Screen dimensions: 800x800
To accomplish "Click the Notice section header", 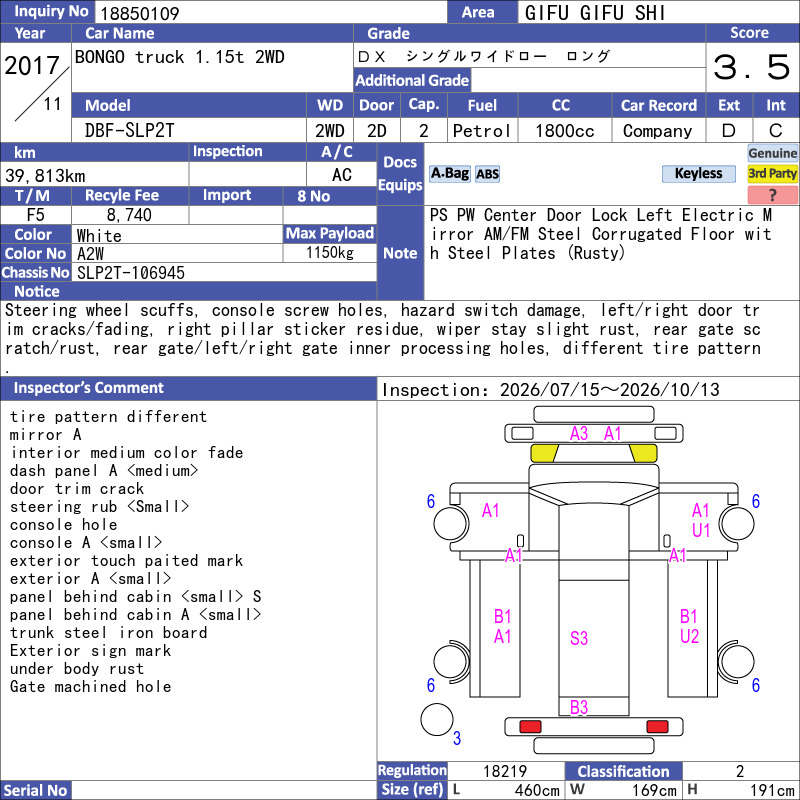I will (189, 291).
